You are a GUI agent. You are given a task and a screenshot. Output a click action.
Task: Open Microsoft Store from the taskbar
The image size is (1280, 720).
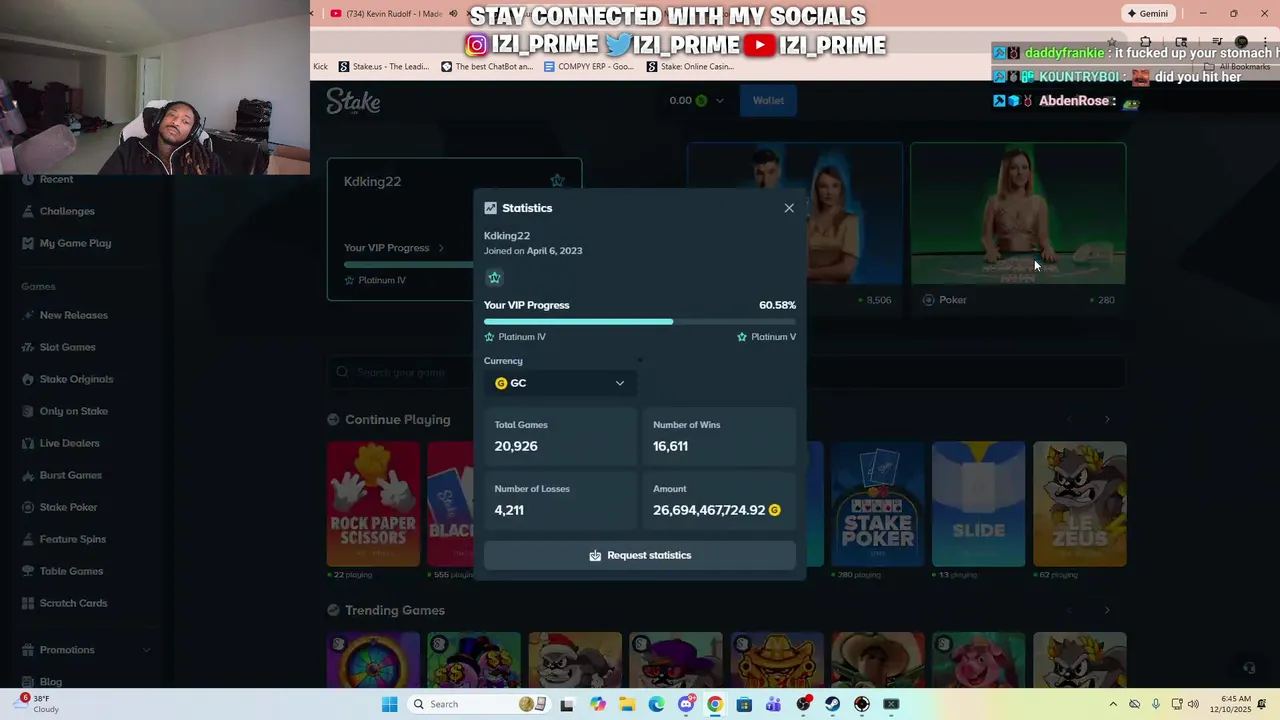tap(744, 704)
